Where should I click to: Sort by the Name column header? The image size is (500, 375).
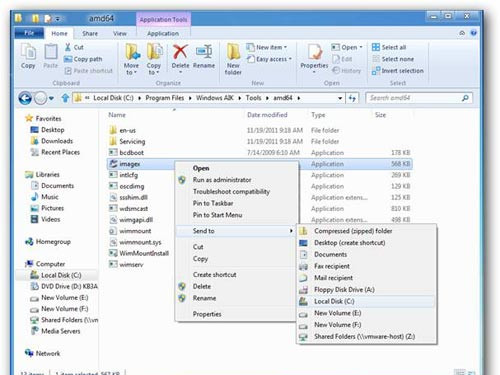(x=117, y=115)
